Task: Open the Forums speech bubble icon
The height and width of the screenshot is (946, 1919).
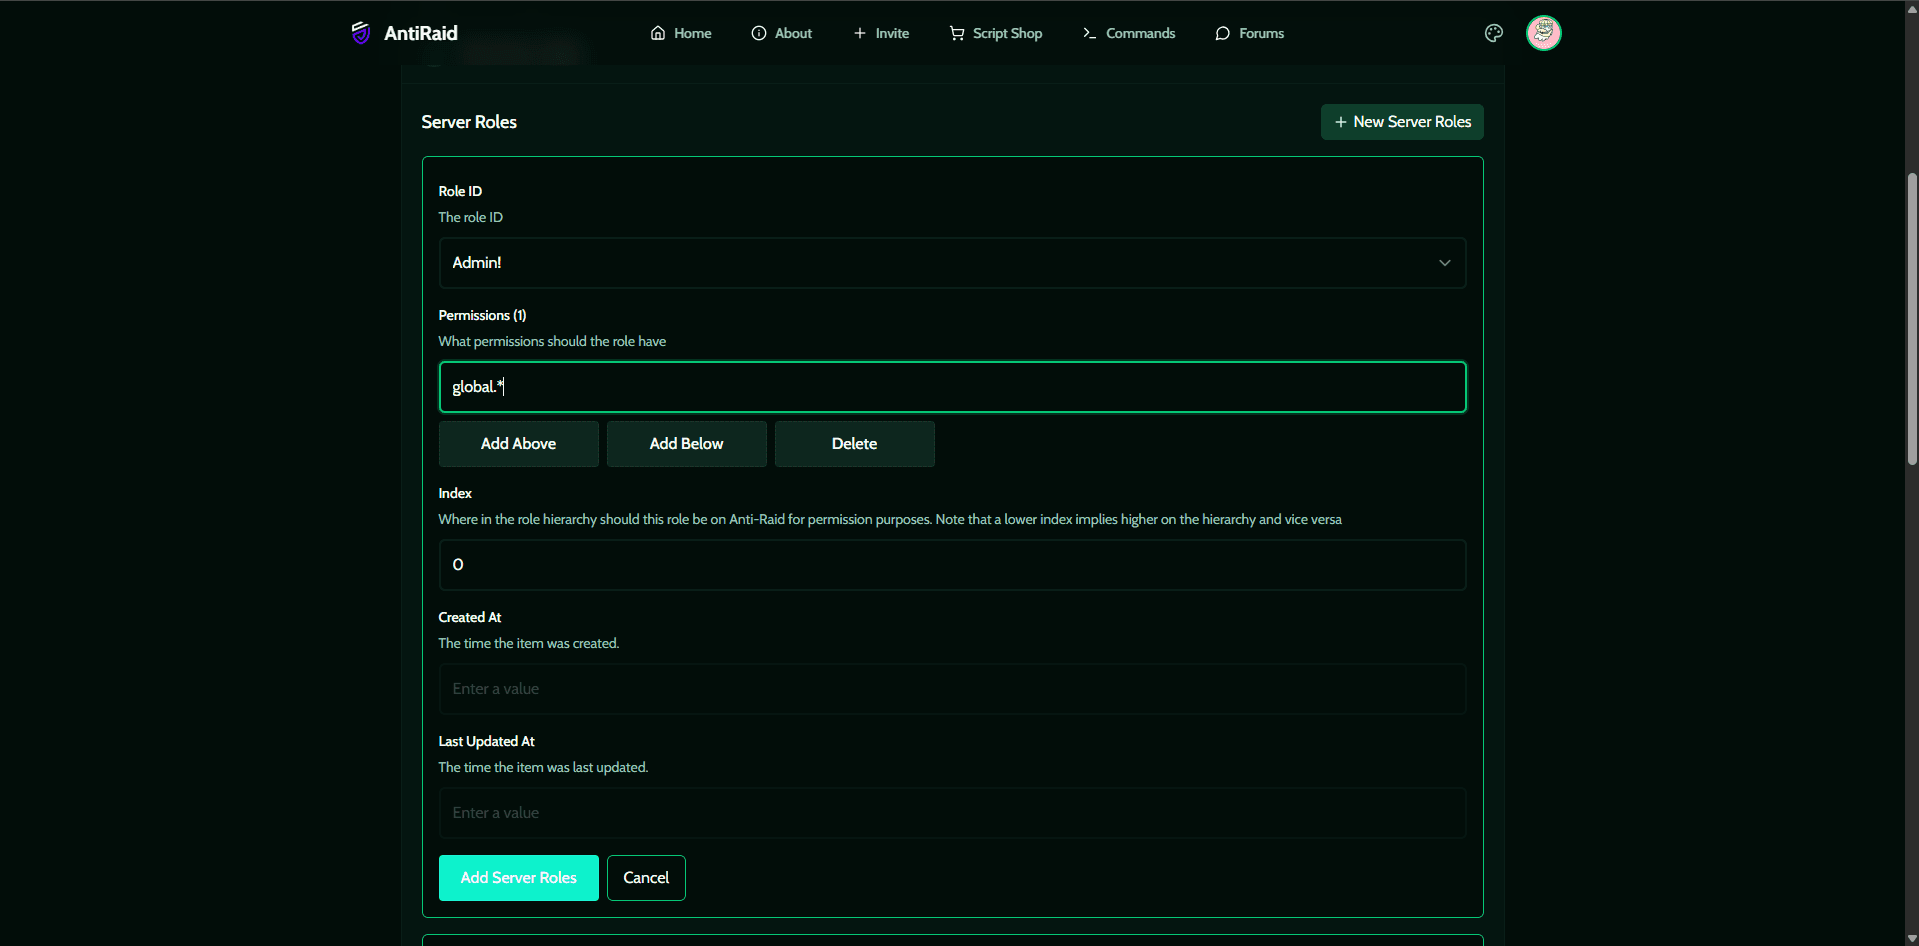Action: (x=1222, y=33)
